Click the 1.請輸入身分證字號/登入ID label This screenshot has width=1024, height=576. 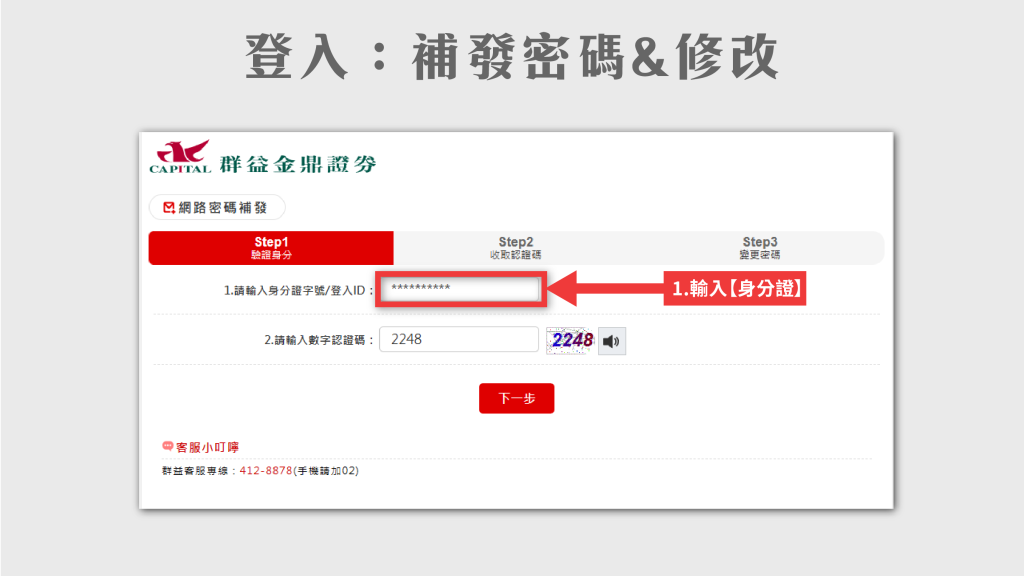click(x=298, y=291)
